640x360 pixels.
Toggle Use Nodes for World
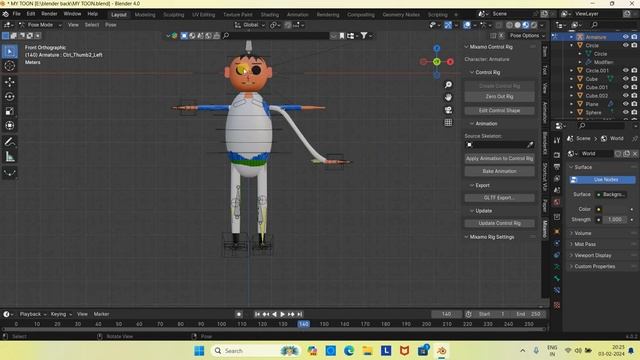click(602, 180)
